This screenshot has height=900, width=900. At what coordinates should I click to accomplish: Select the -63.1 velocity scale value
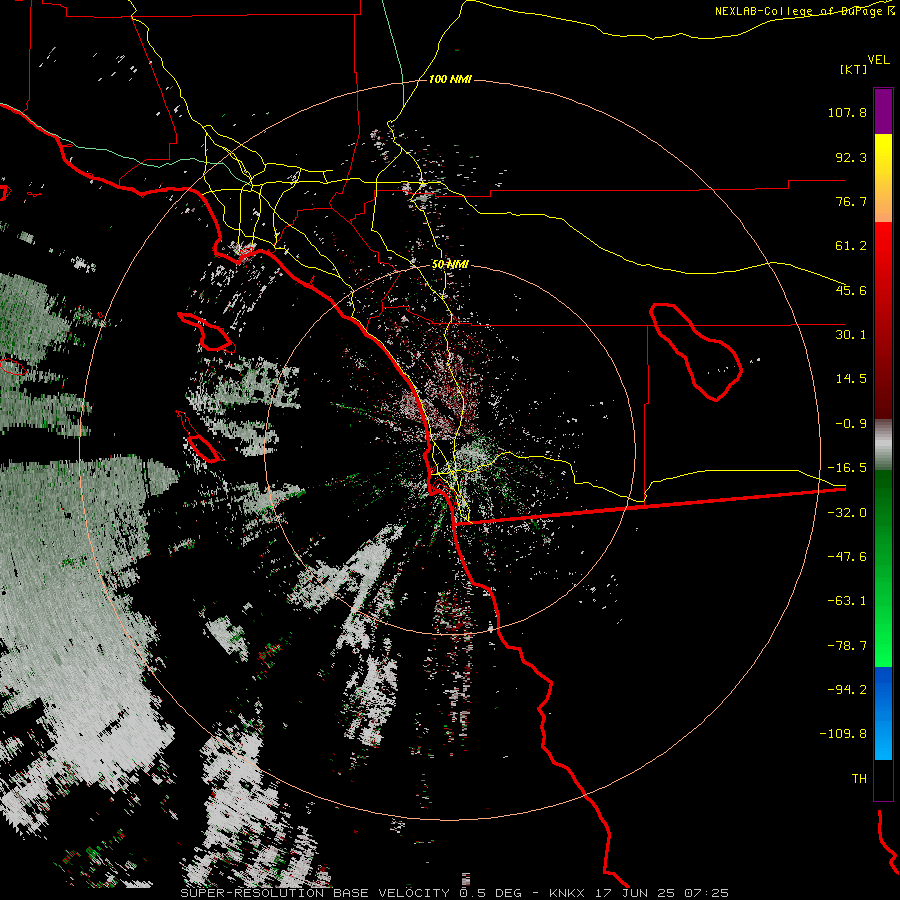pyautogui.click(x=847, y=601)
